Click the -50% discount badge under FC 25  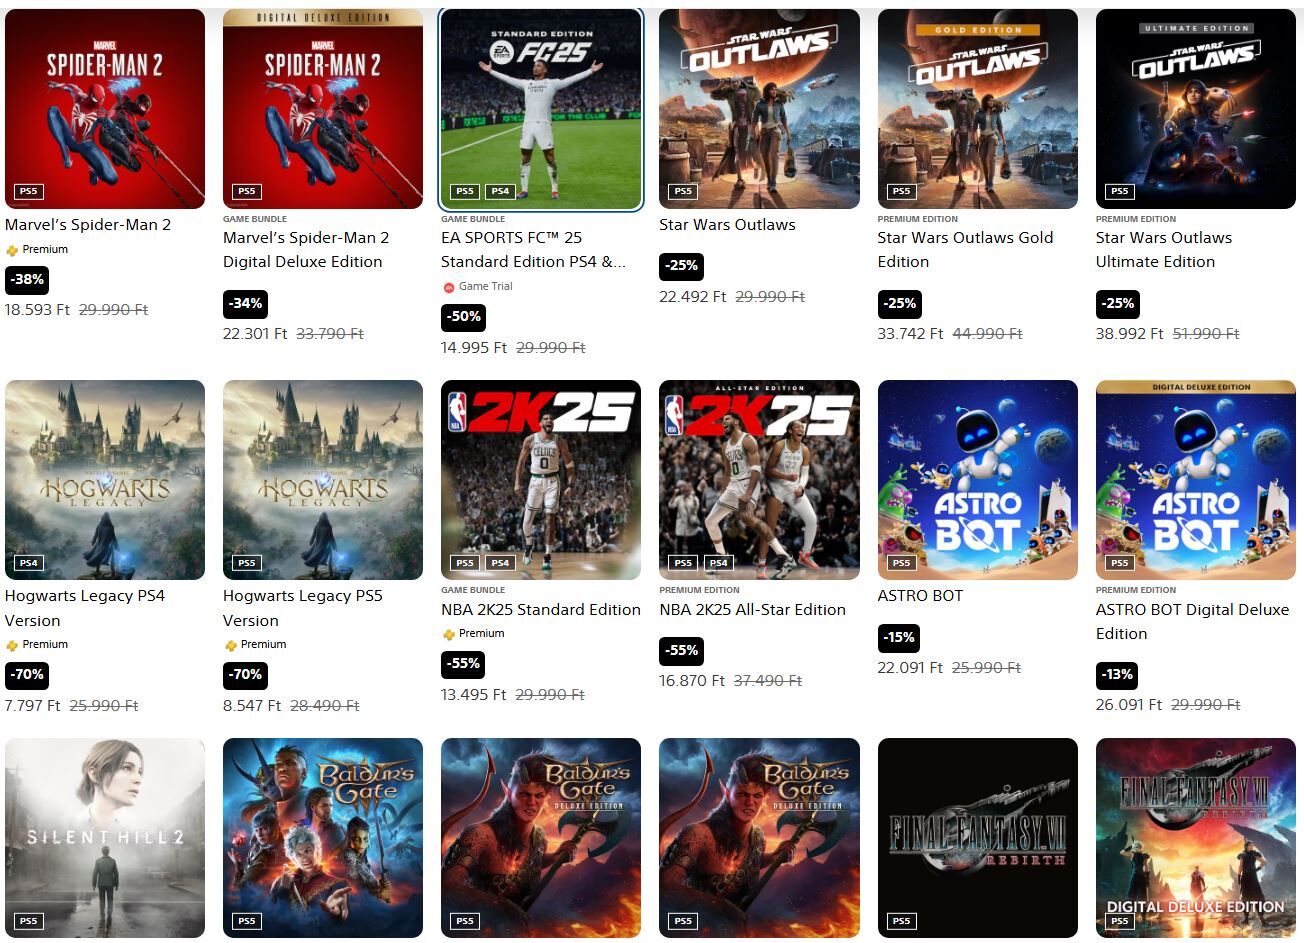click(462, 317)
